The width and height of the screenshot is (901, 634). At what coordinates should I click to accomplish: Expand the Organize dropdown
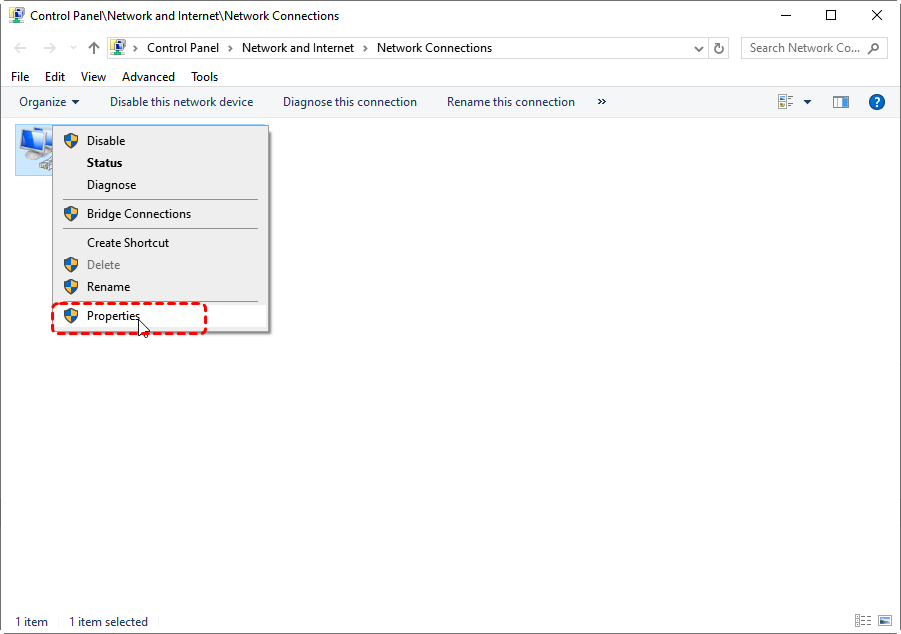click(49, 102)
